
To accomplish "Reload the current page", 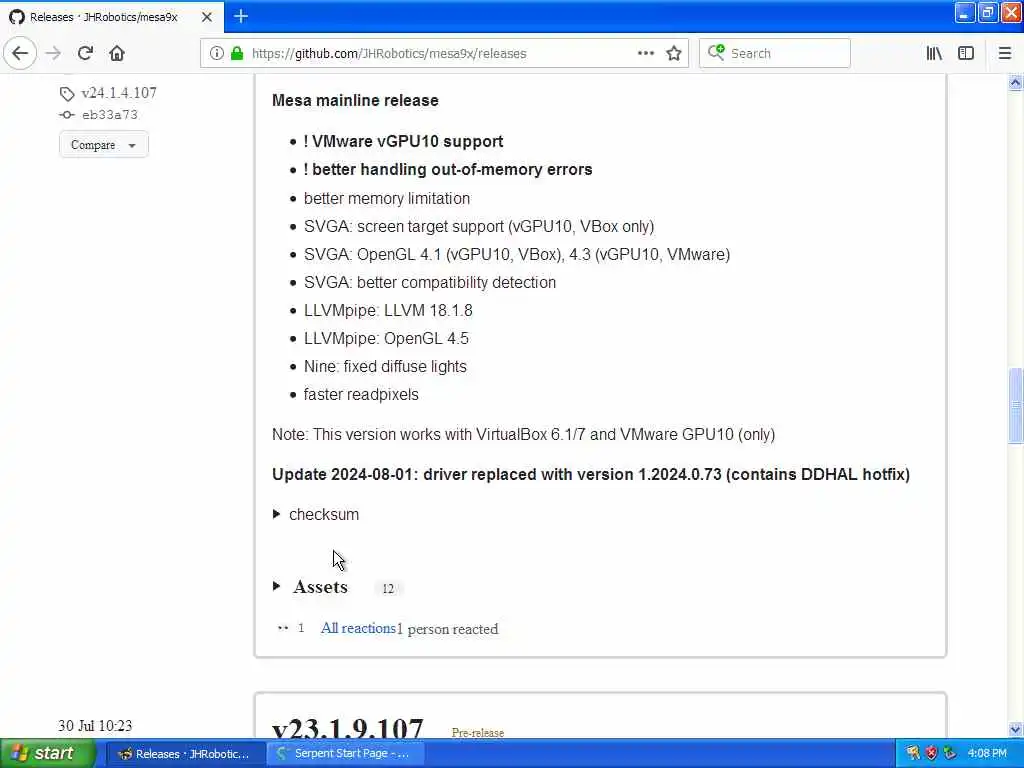I will [x=85, y=53].
